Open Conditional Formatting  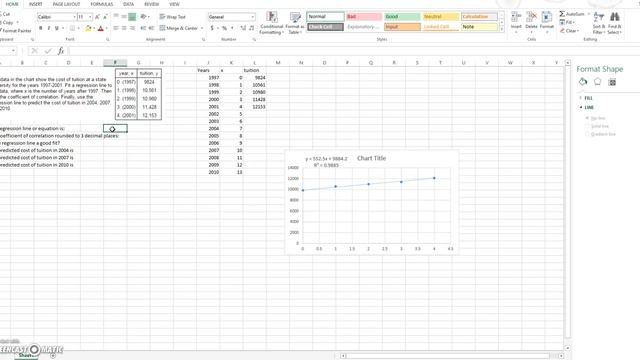[271, 23]
